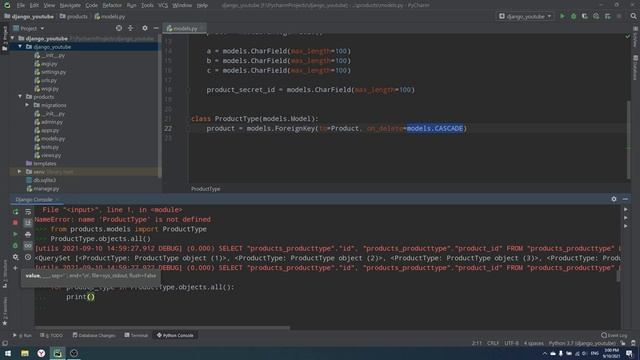Minimize the Django Console panel

(x=625, y=199)
